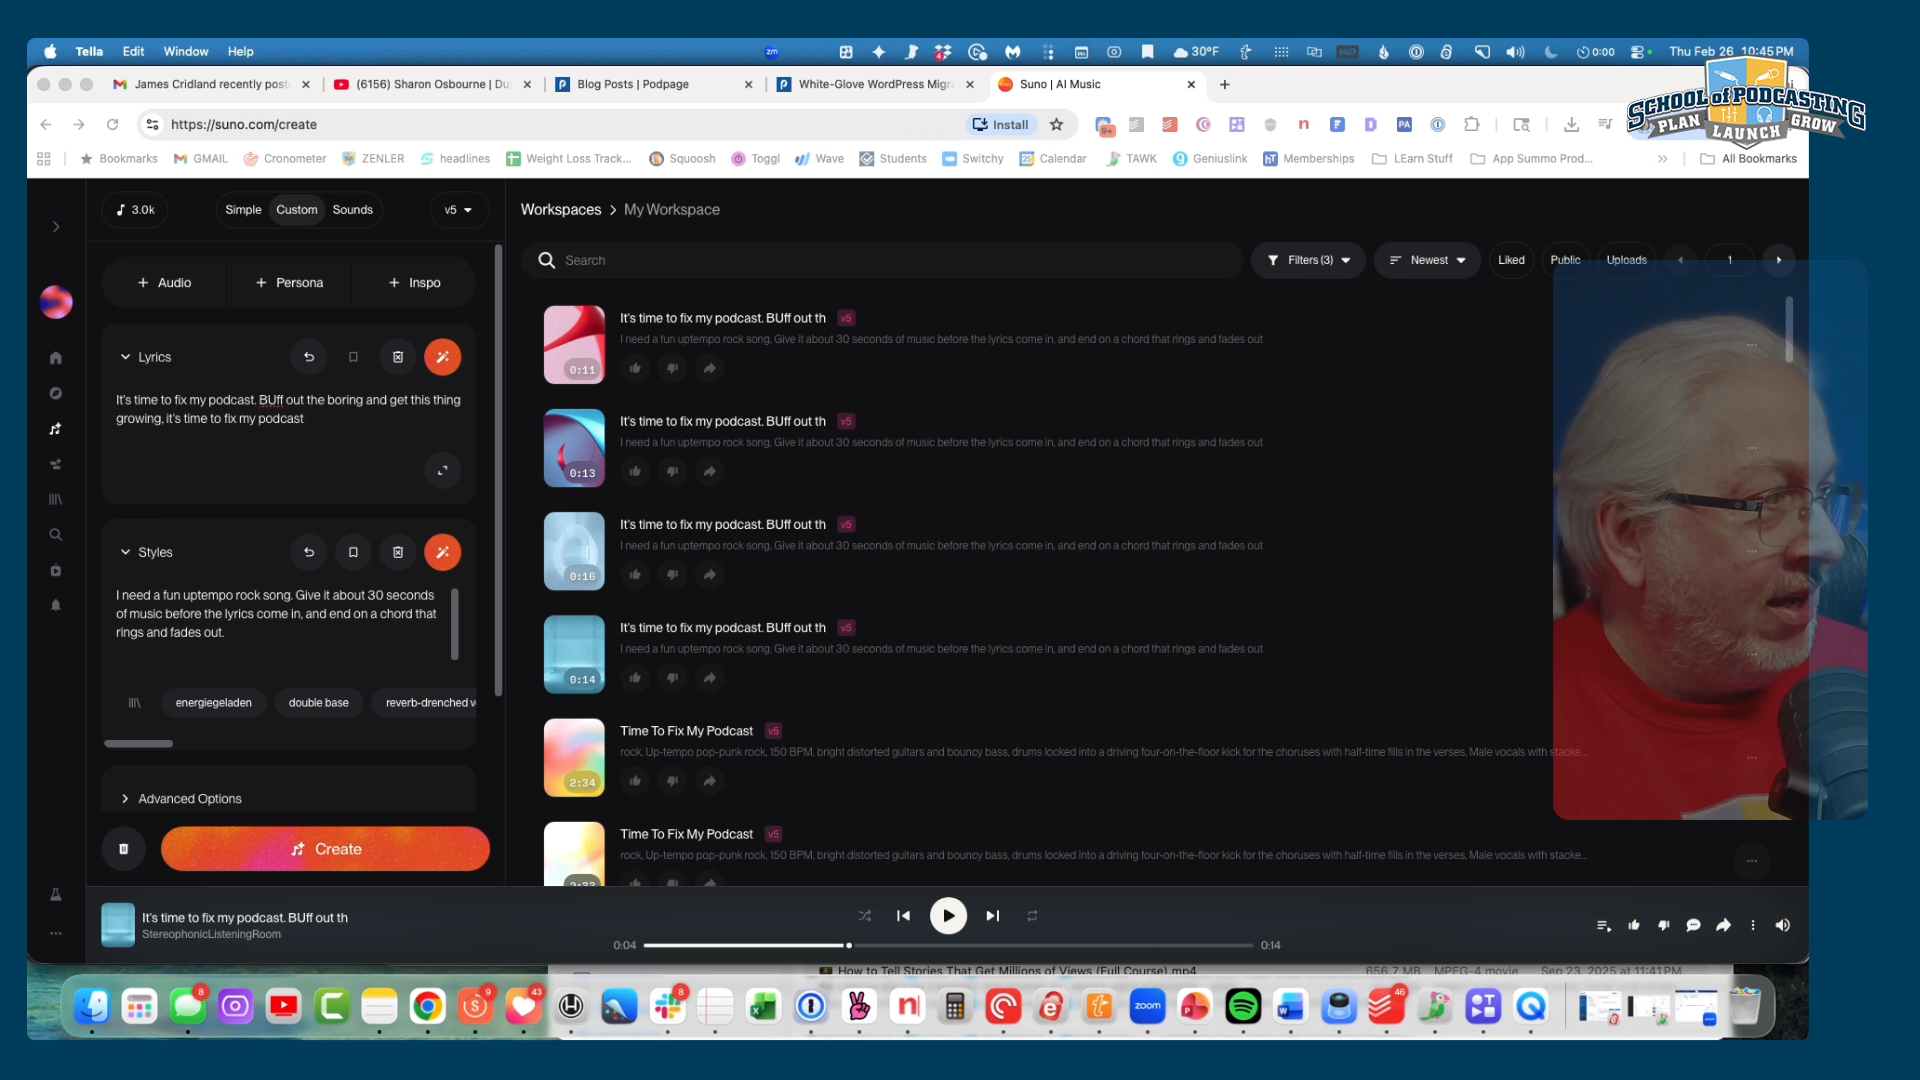This screenshot has width=1920, height=1080.
Task: Click the undo icon in Styles section
Action: pos(309,552)
